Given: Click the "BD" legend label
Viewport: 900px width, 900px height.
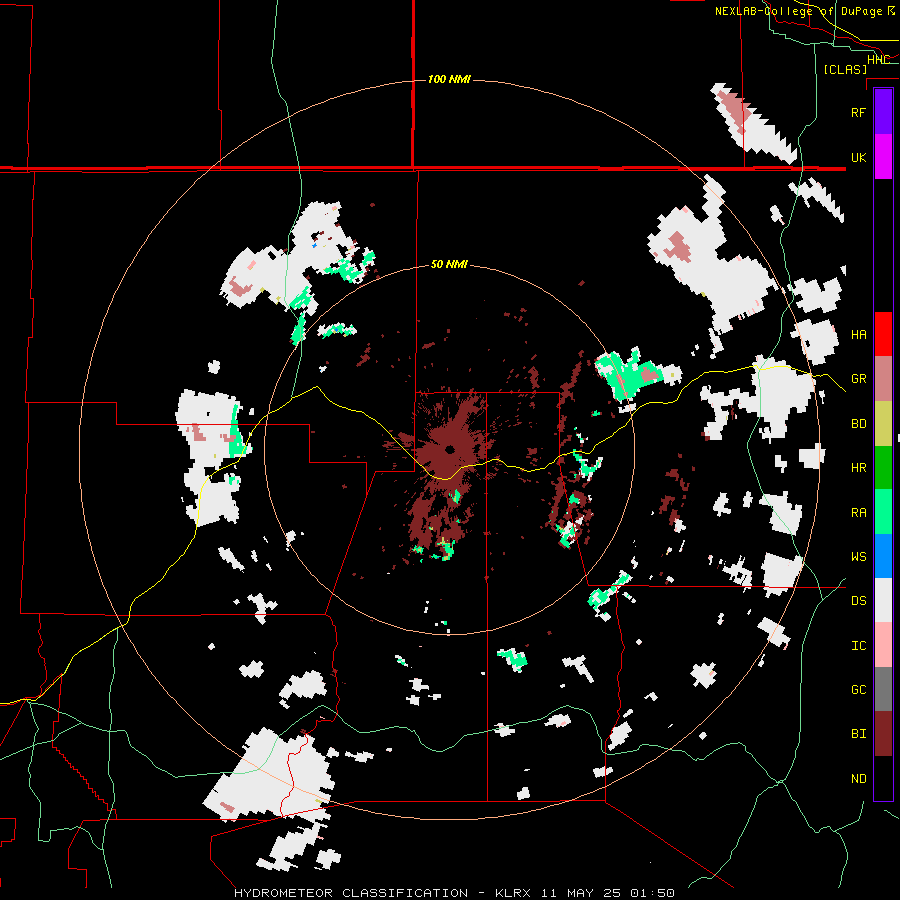Looking at the screenshot, I should point(858,424).
